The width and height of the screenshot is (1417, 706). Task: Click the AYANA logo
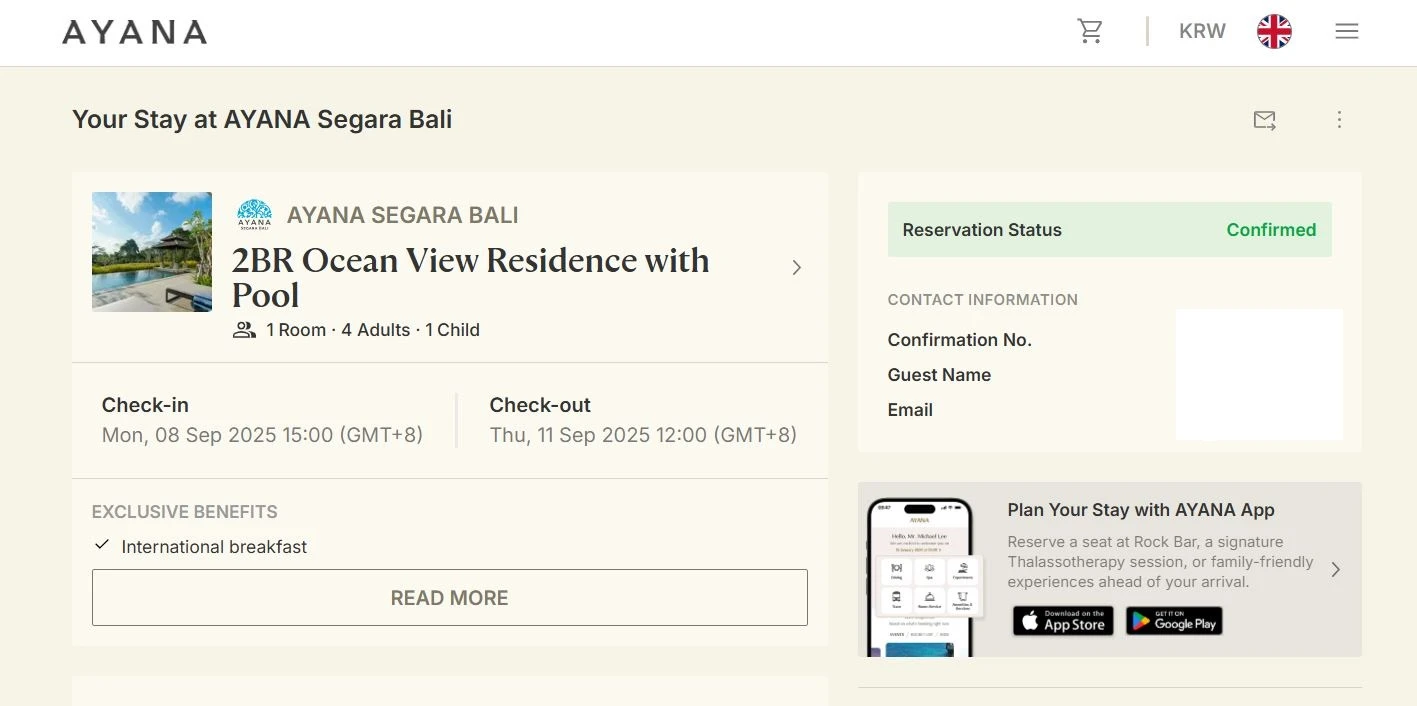(134, 32)
